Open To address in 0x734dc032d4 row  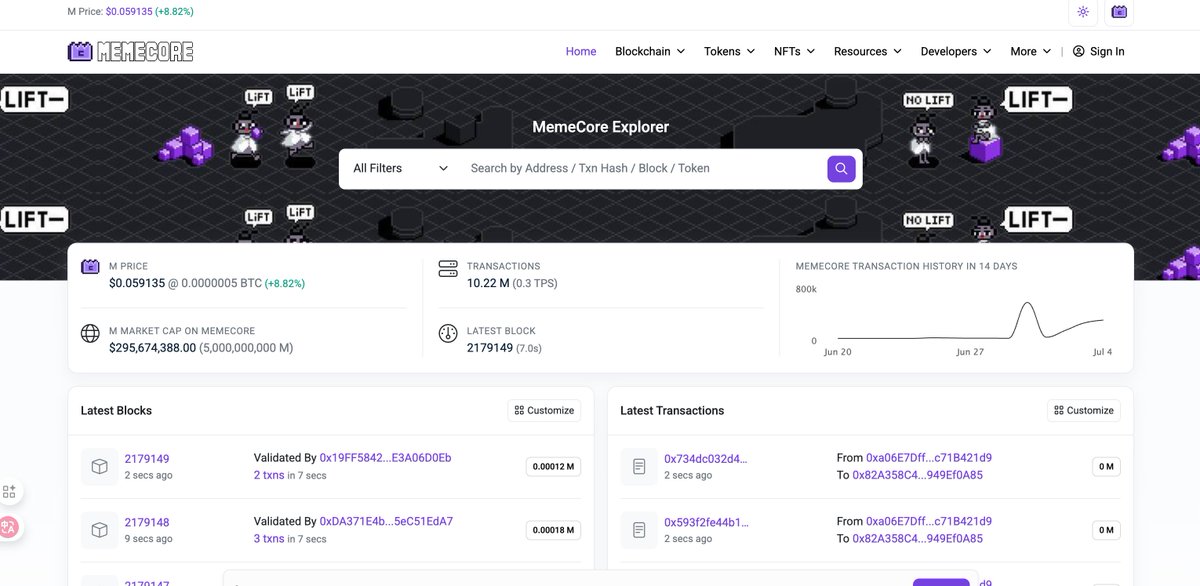917,475
